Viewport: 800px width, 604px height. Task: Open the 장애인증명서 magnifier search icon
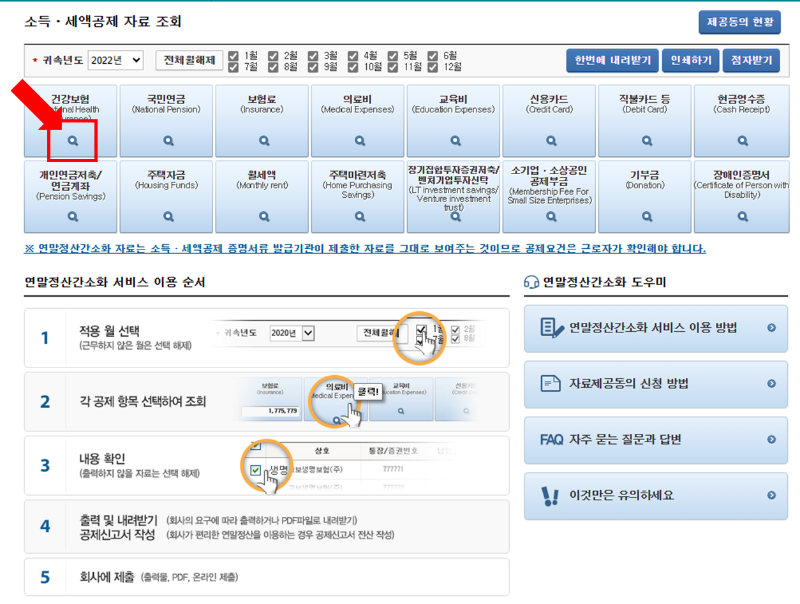pyautogui.click(x=743, y=217)
